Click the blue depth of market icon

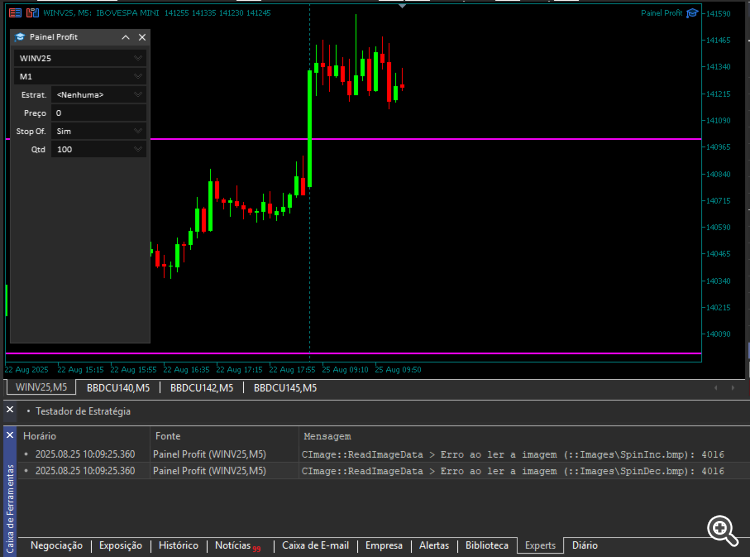click(32, 13)
